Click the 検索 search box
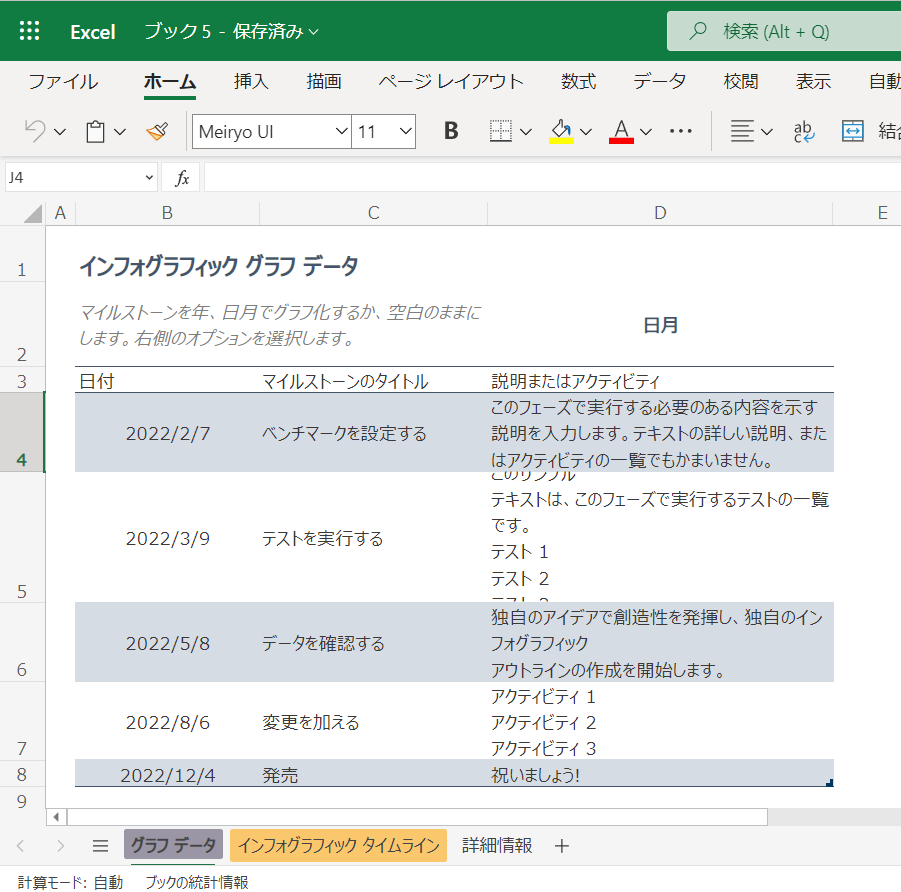901x892 pixels. tap(784, 31)
